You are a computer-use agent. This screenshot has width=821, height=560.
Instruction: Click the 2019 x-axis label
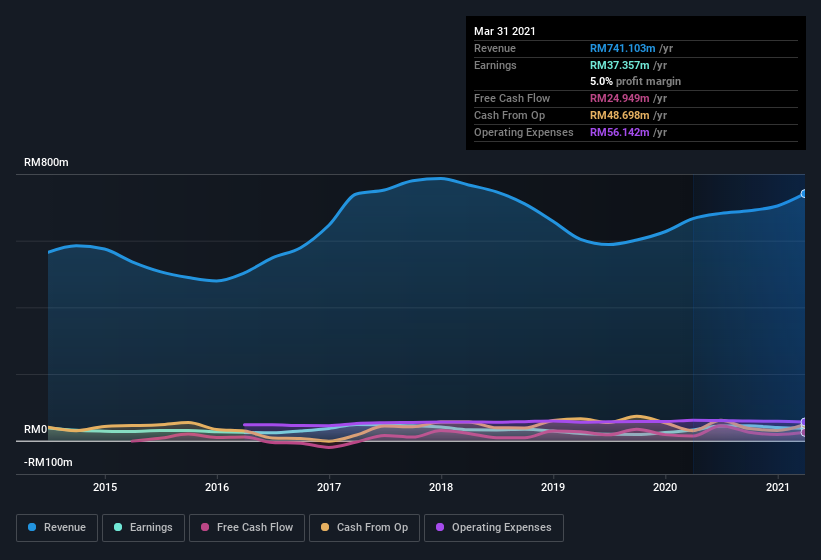553,487
